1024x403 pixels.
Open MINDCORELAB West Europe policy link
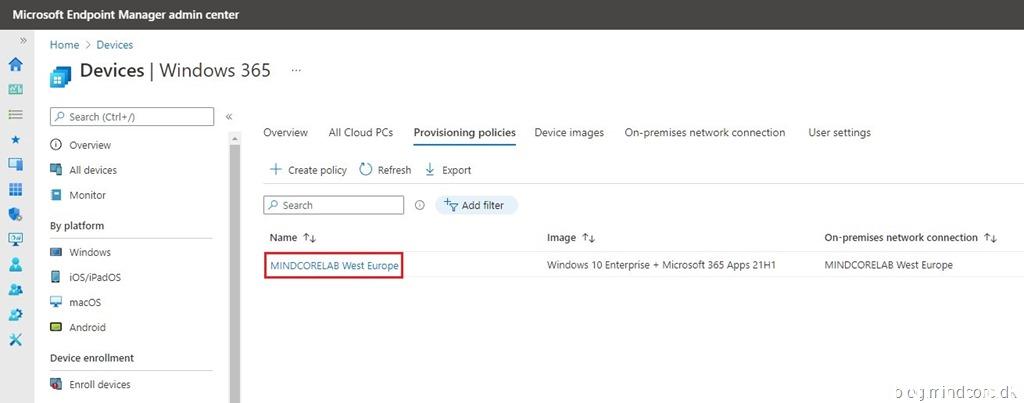coord(334,265)
